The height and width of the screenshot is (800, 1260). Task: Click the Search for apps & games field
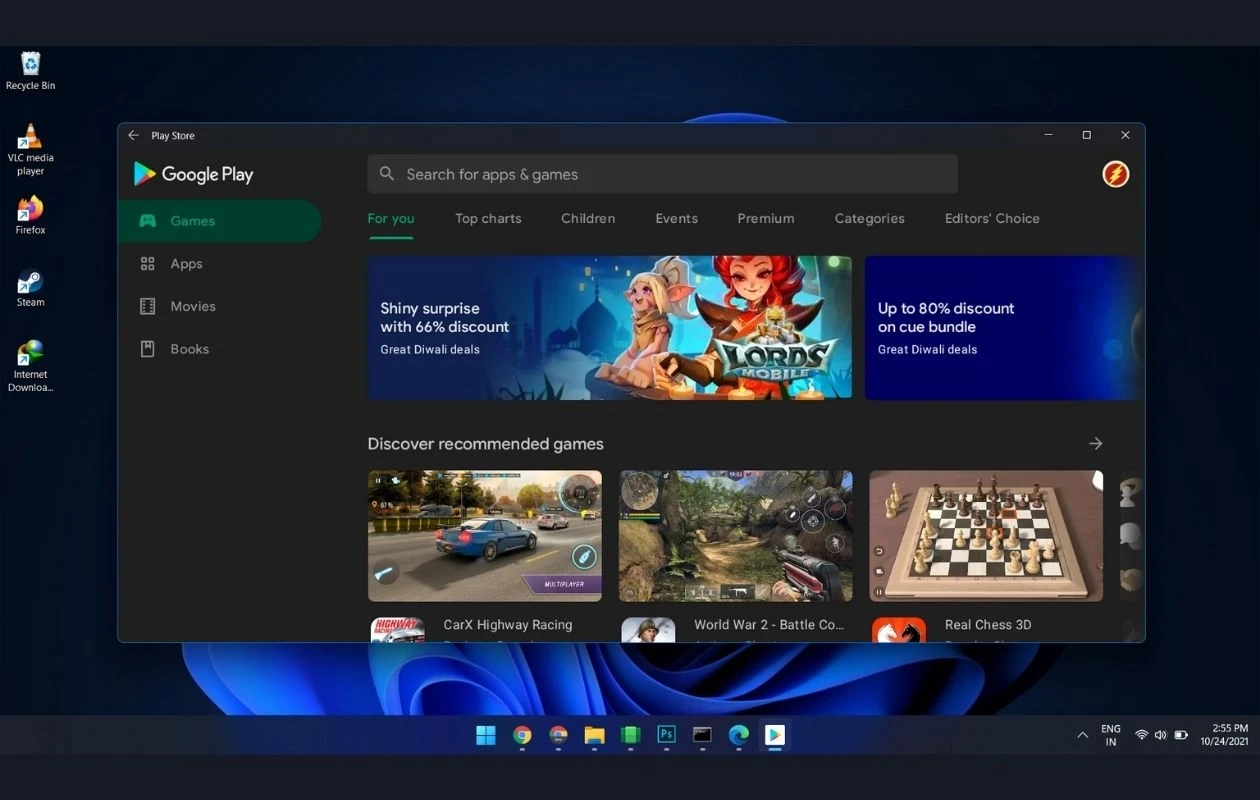[x=662, y=174]
